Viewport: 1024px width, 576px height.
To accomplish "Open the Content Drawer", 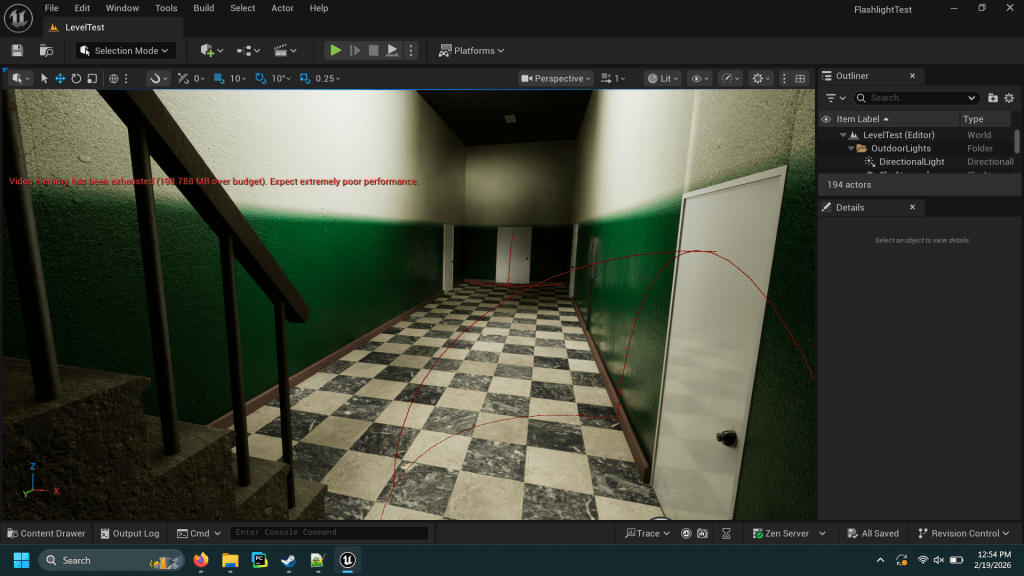I will pos(46,533).
